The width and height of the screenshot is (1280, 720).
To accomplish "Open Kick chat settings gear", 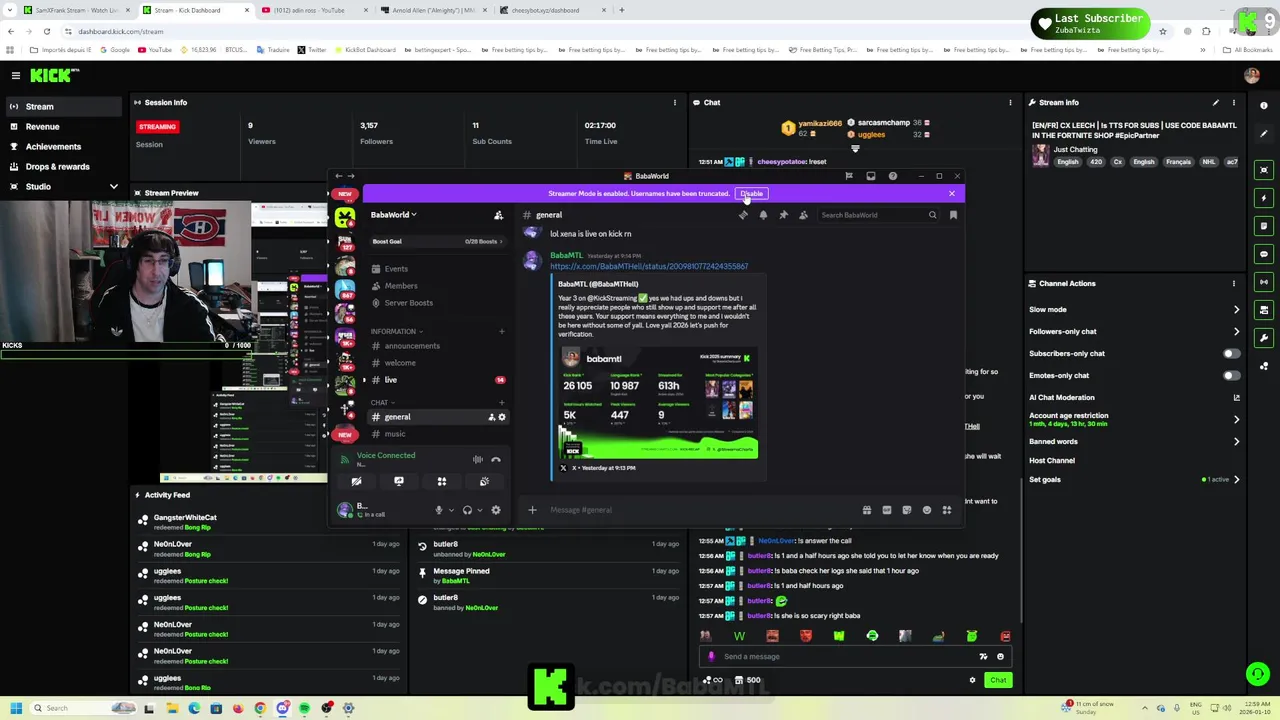I will point(972,680).
